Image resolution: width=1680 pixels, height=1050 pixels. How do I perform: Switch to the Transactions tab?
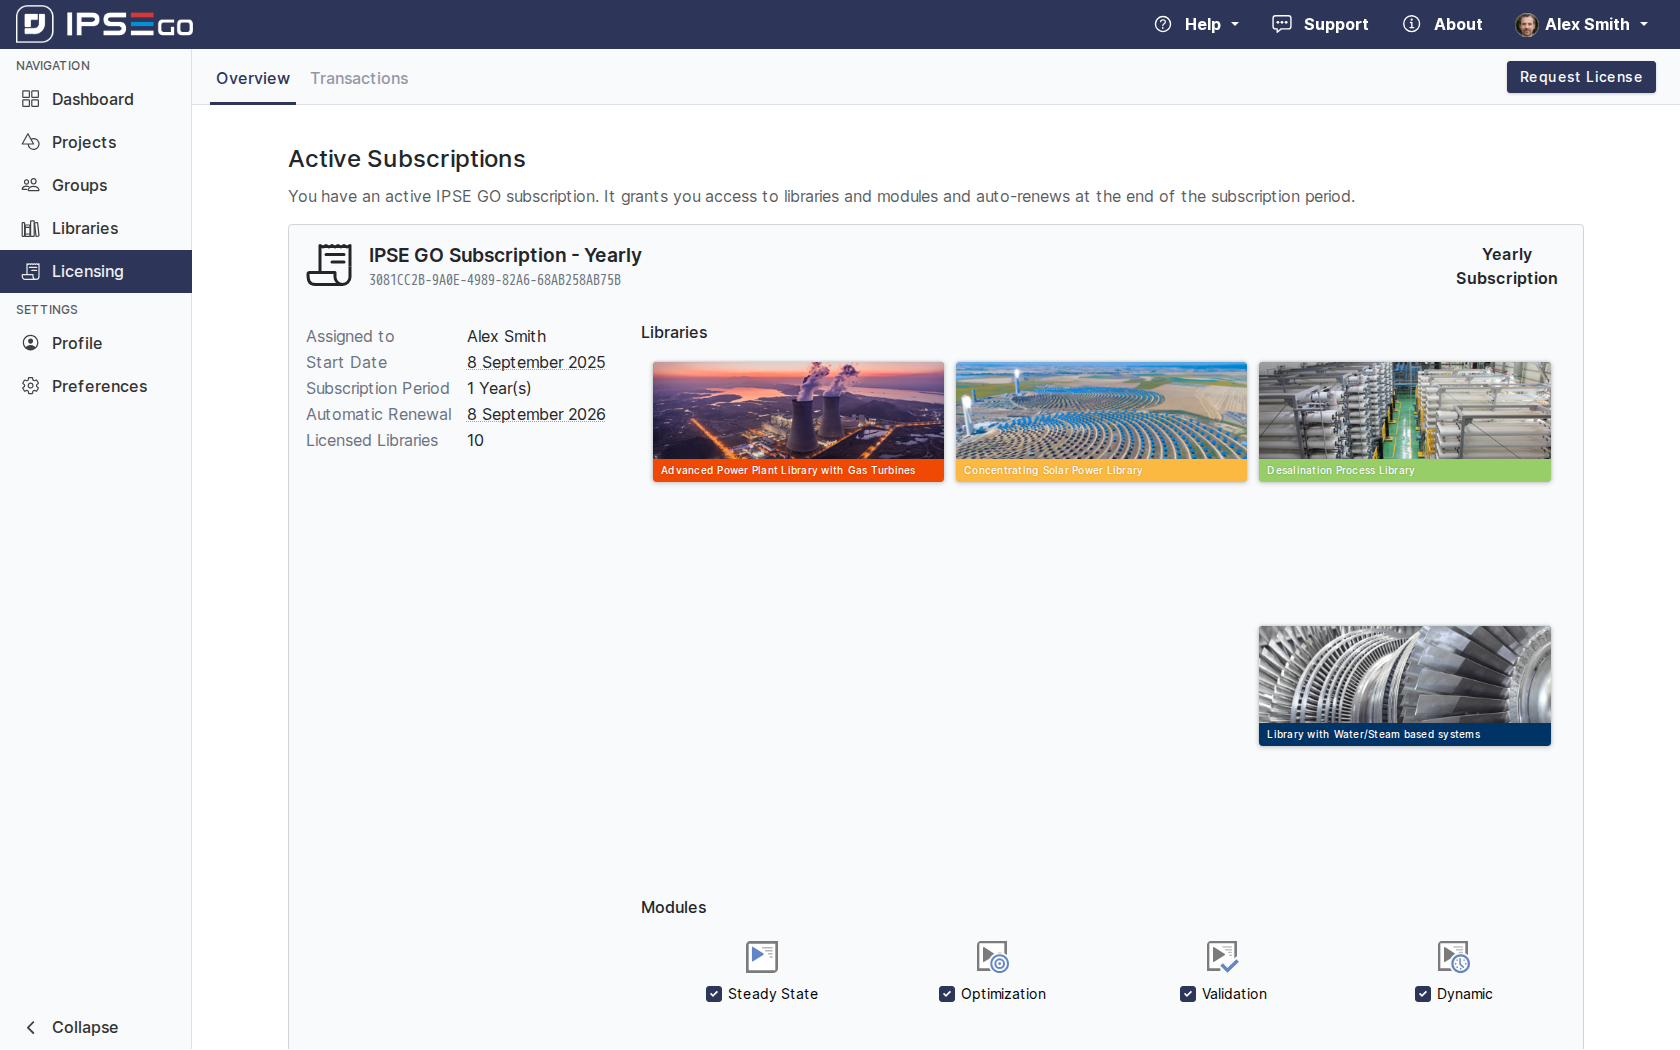click(359, 78)
